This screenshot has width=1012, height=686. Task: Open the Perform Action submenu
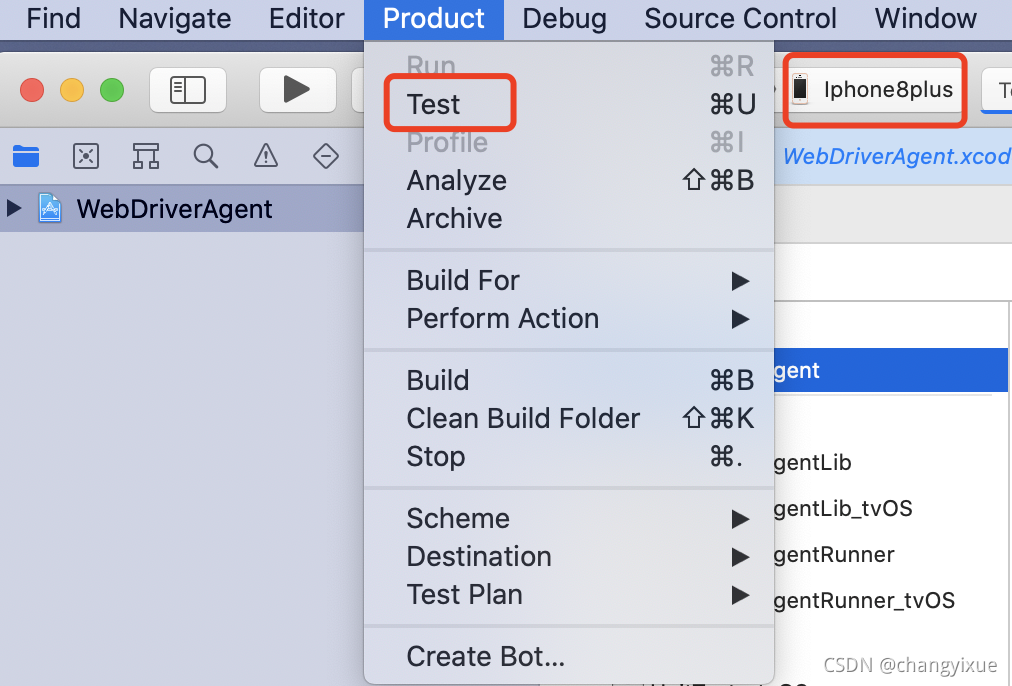coord(569,318)
